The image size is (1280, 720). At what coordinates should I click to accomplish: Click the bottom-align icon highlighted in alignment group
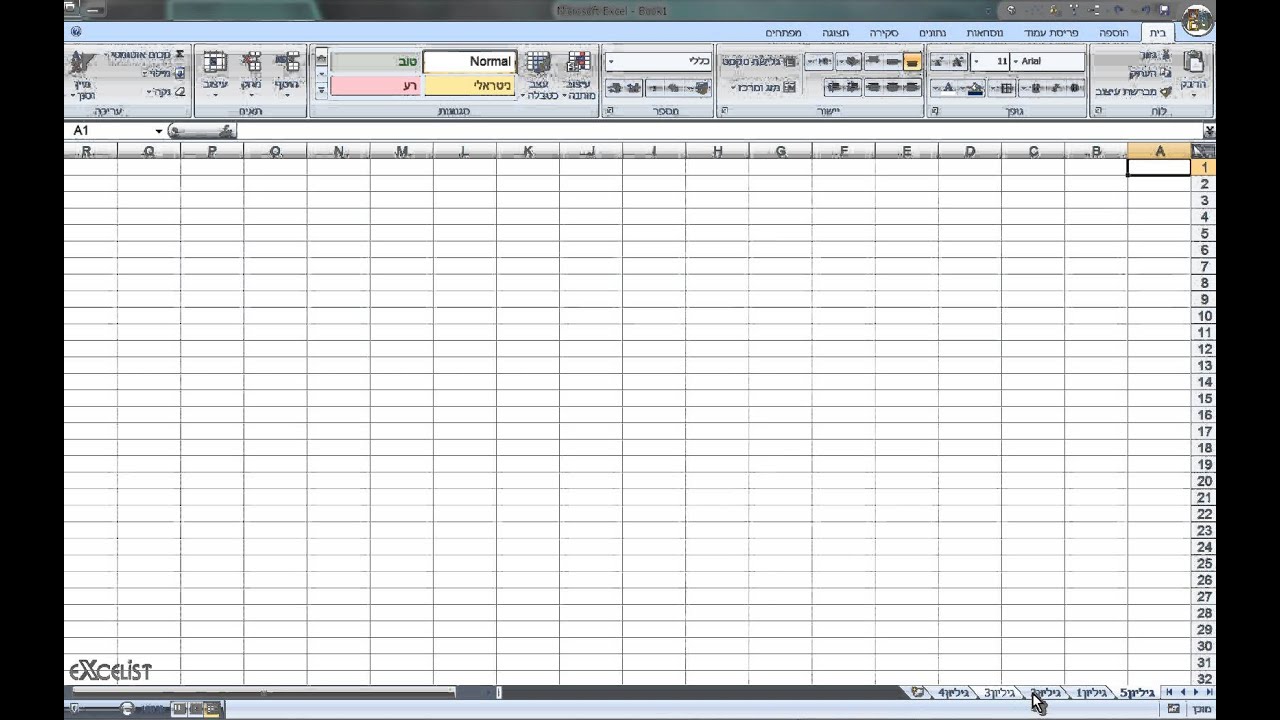(912, 62)
